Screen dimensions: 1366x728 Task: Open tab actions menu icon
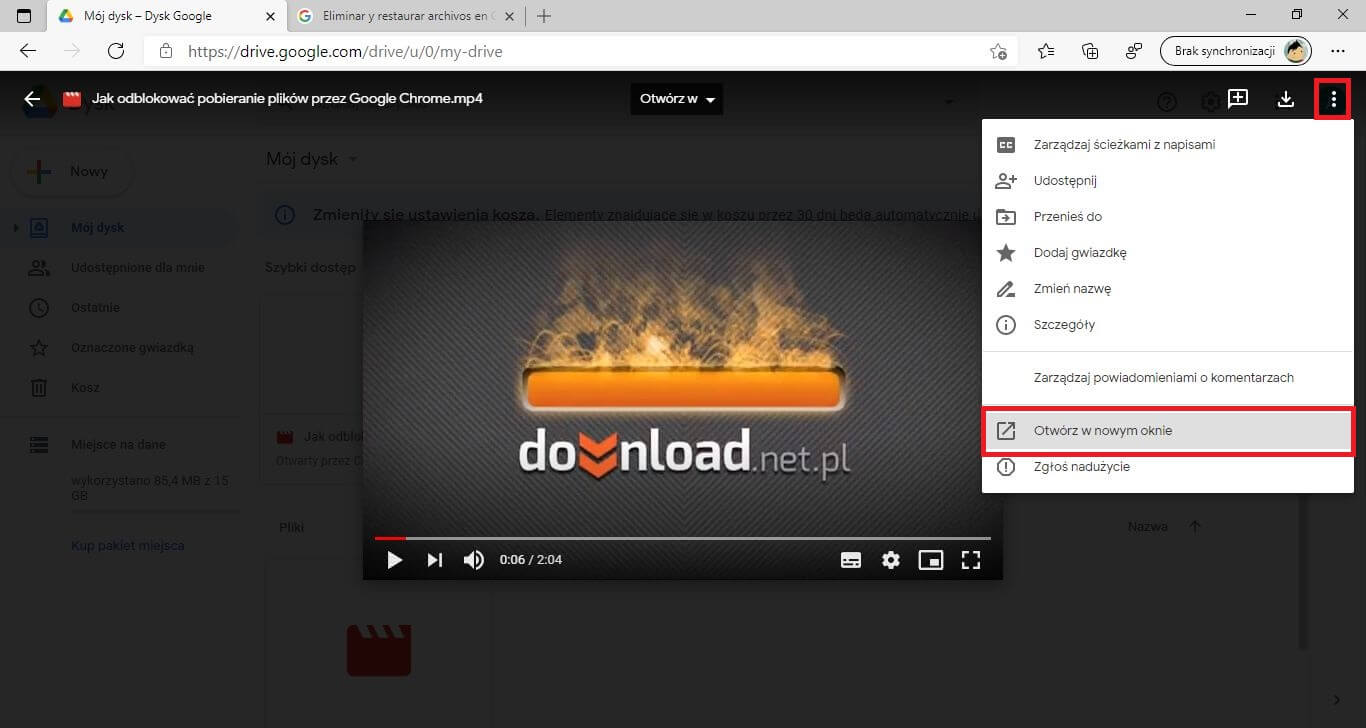click(x=23, y=16)
